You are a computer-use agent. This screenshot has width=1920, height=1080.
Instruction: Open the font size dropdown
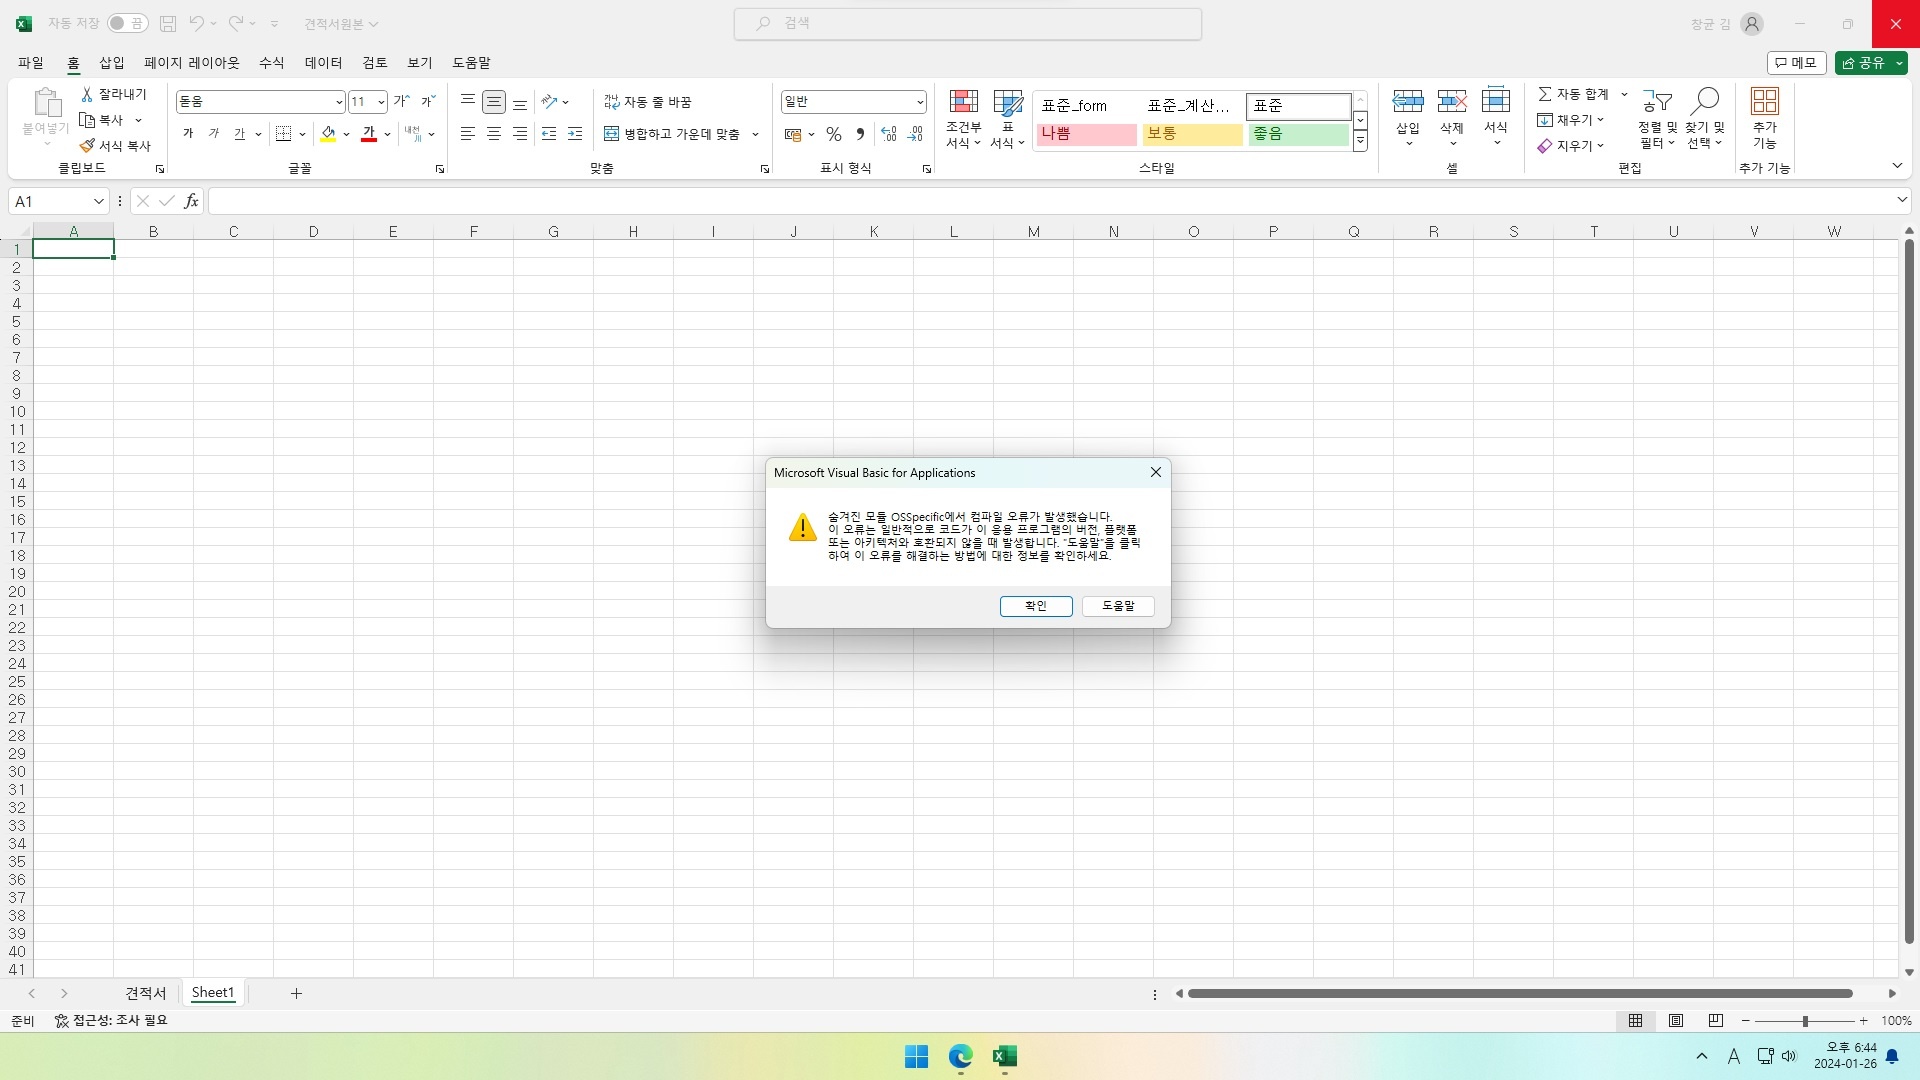point(381,102)
